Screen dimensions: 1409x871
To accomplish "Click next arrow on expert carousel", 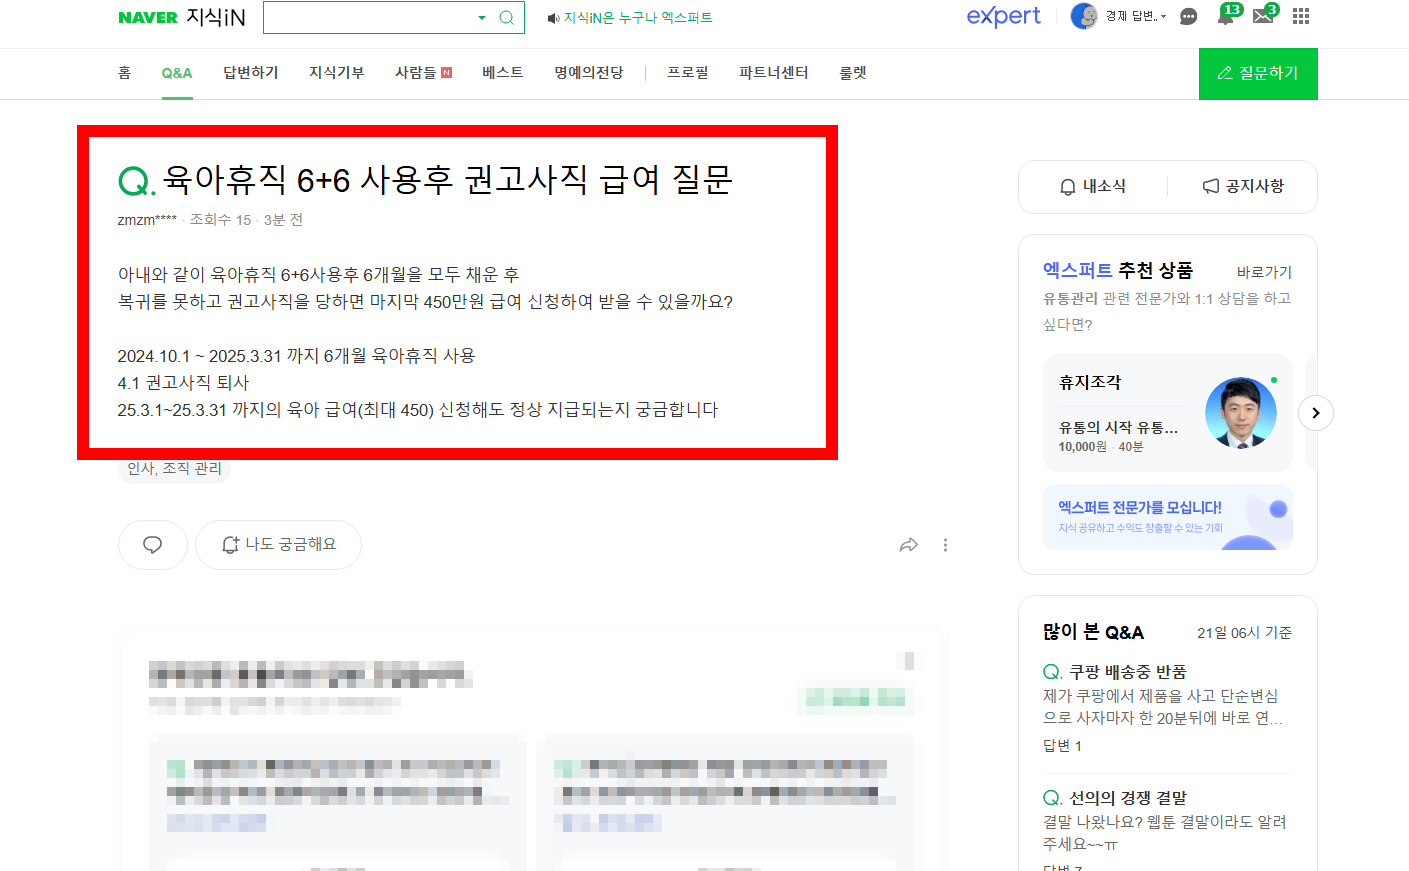I will click(x=1316, y=413).
